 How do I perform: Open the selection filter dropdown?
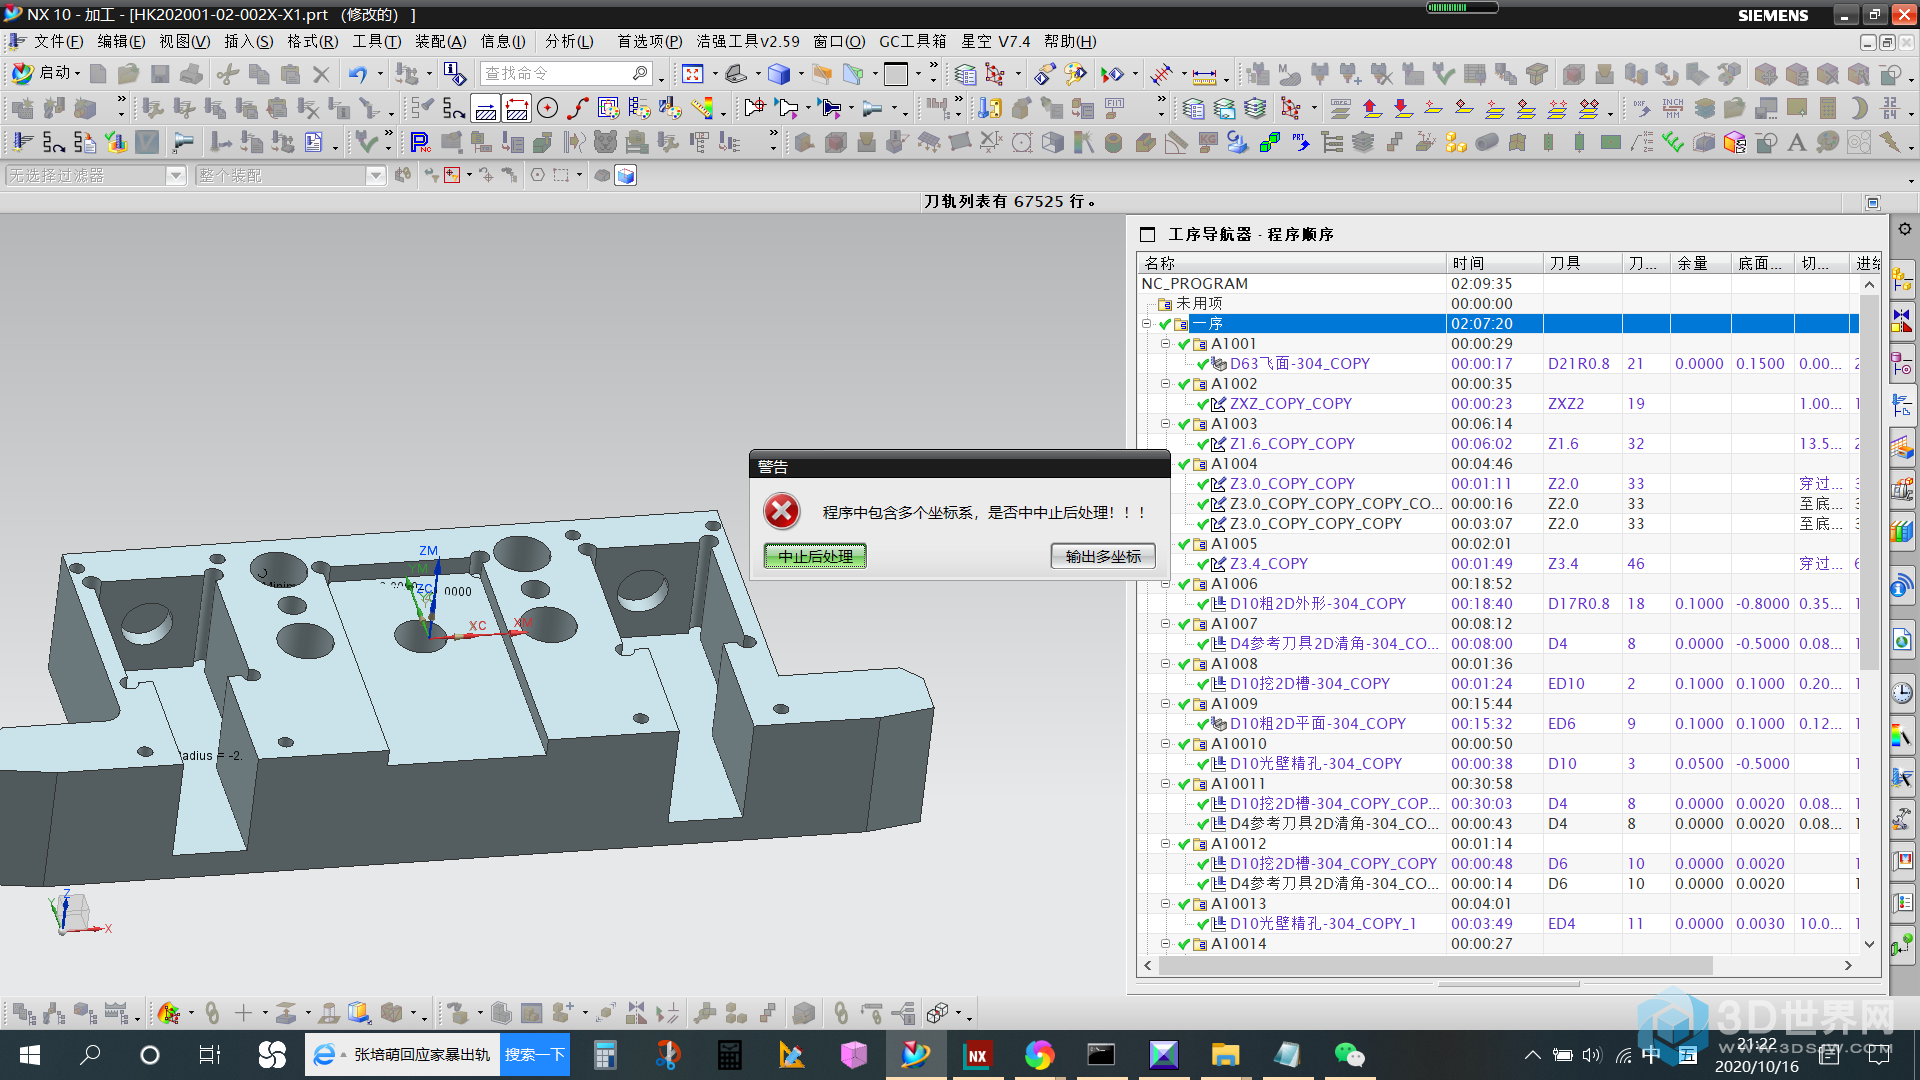click(176, 175)
